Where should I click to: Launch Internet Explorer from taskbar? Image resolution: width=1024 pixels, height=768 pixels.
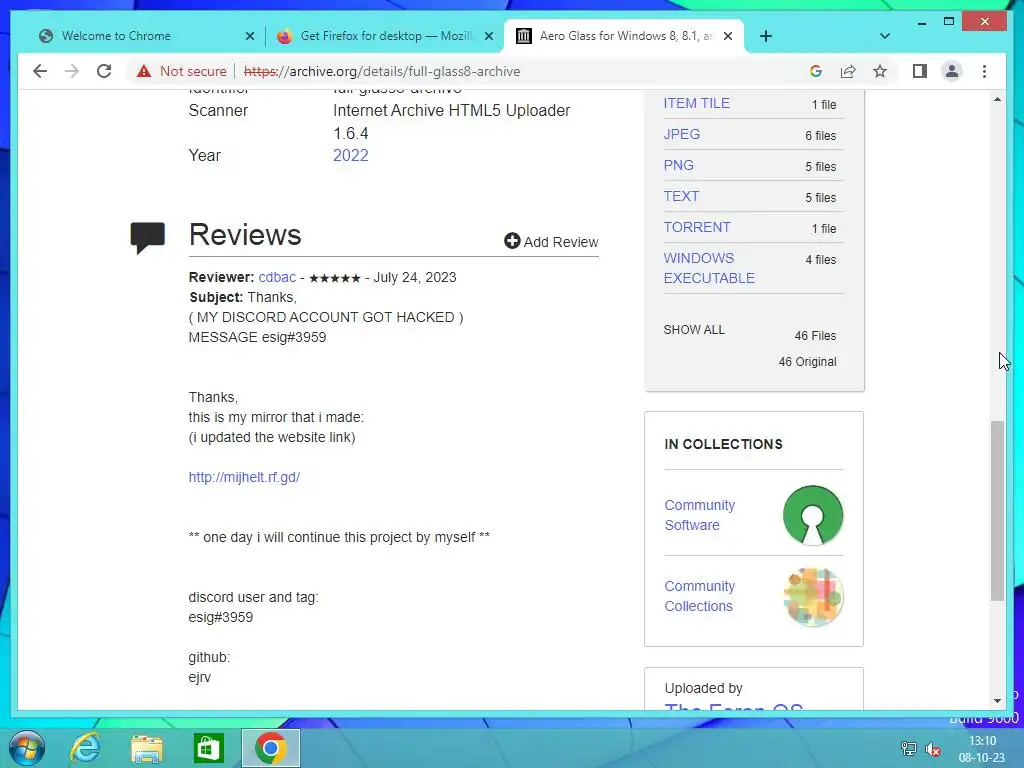tap(86, 748)
